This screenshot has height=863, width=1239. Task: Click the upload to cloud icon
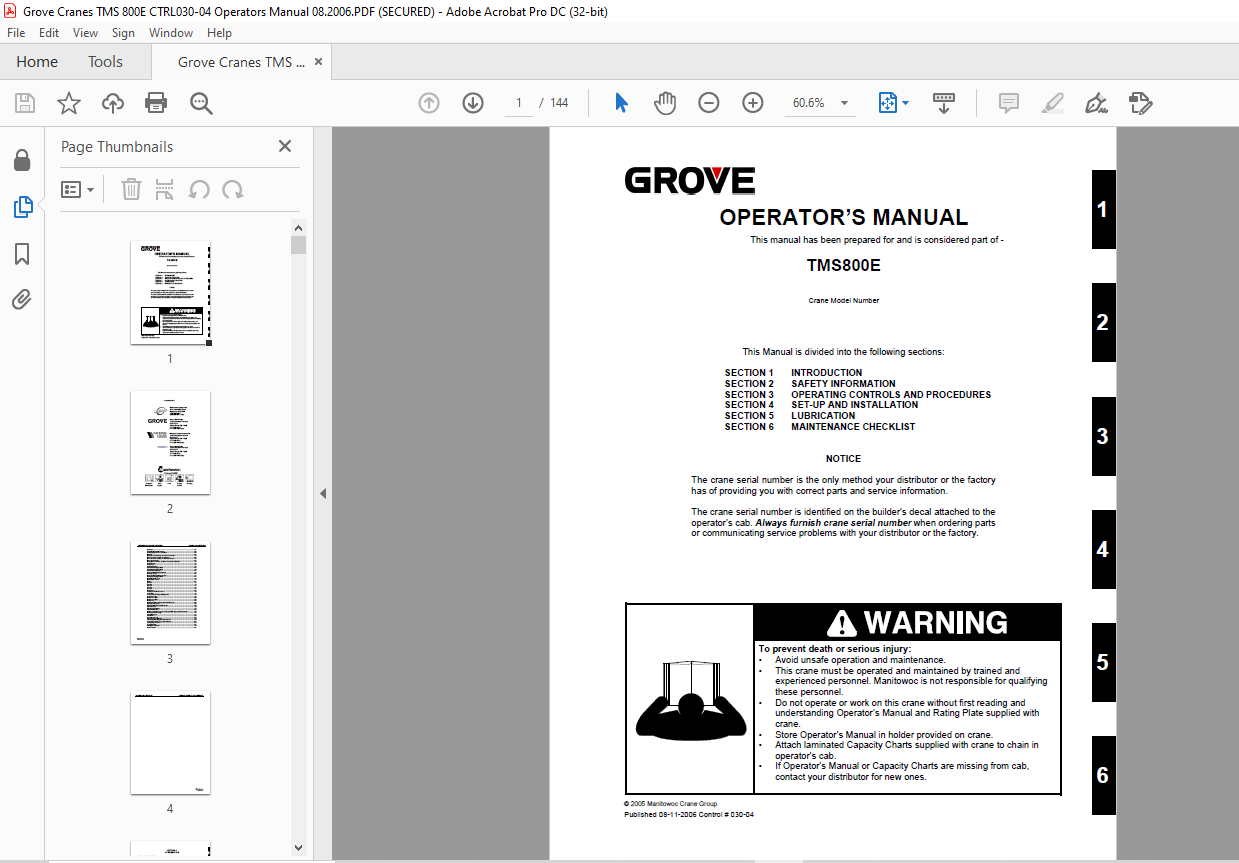click(x=113, y=103)
